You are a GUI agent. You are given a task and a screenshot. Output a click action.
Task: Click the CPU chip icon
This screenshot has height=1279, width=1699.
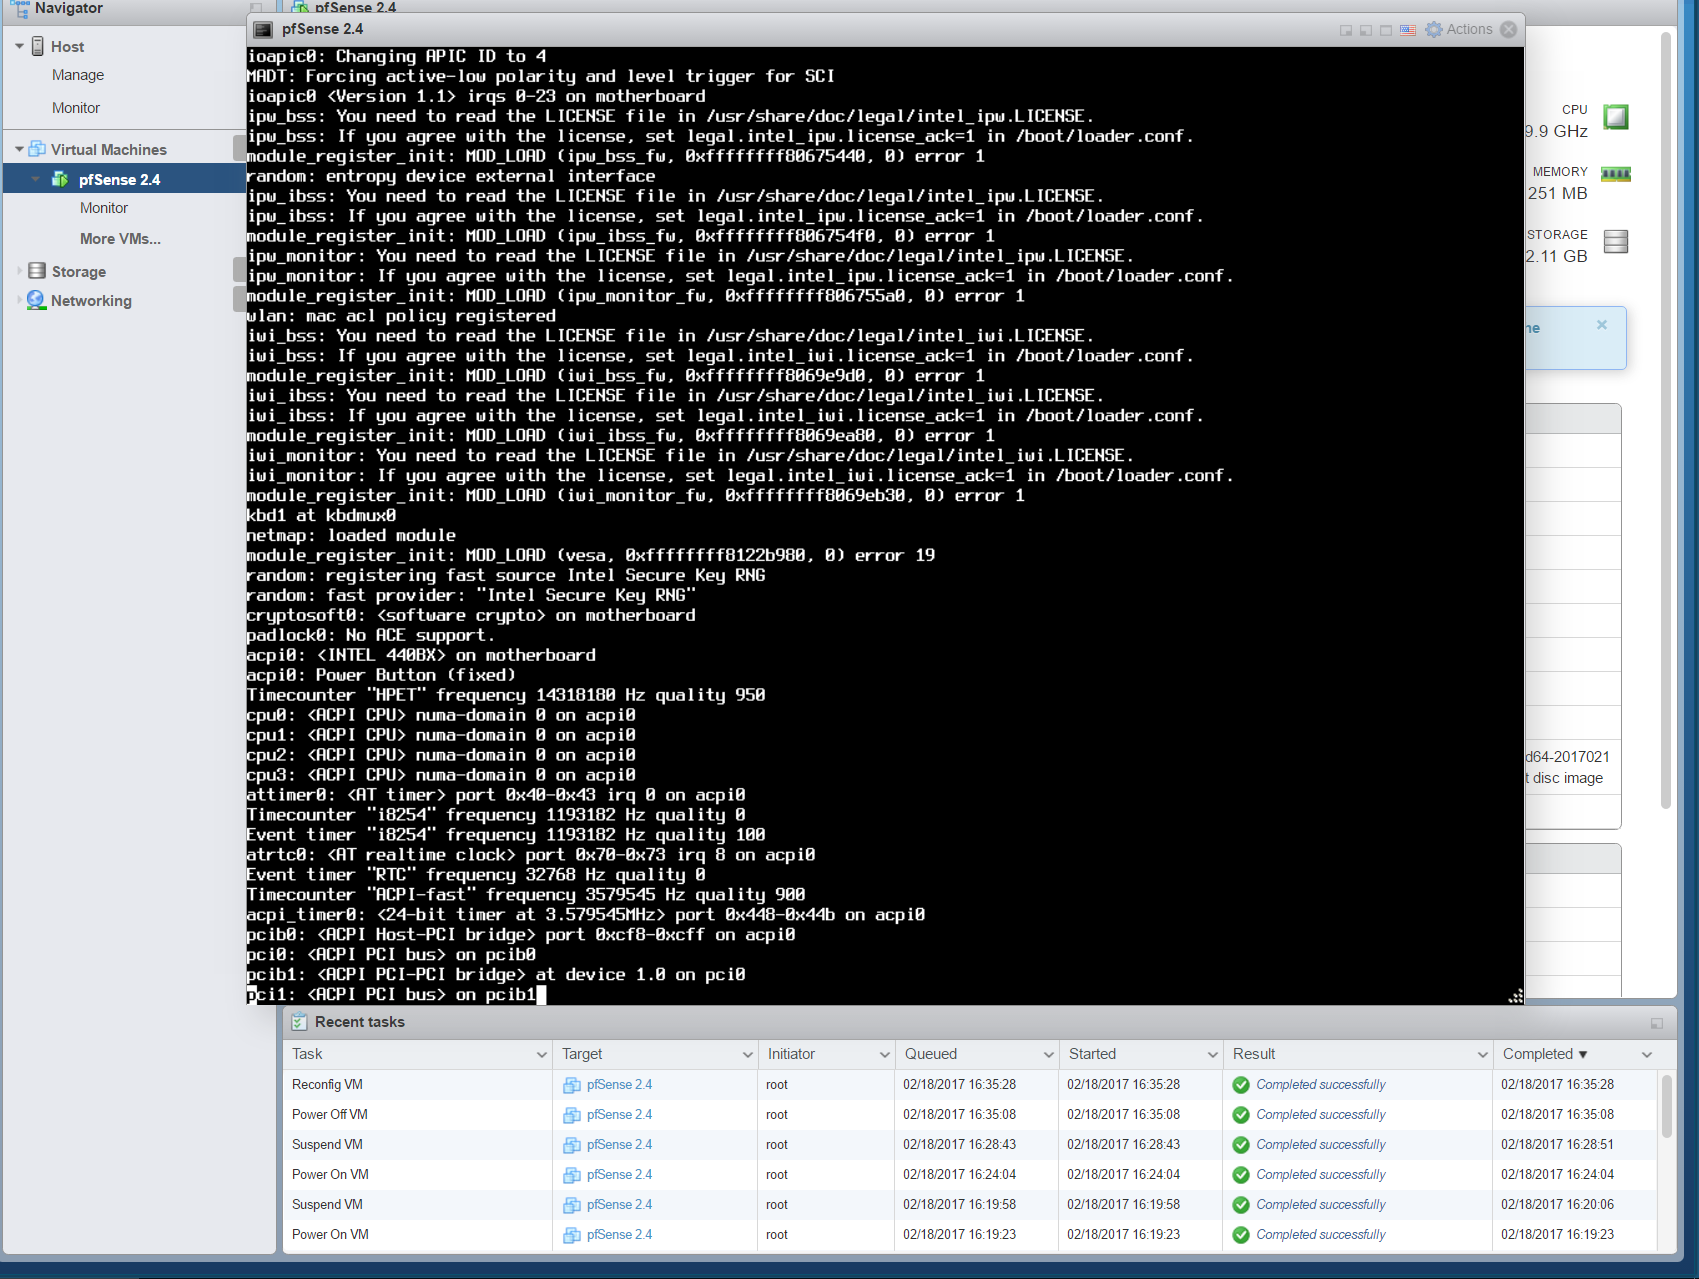pyautogui.click(x=1616, y=117)
